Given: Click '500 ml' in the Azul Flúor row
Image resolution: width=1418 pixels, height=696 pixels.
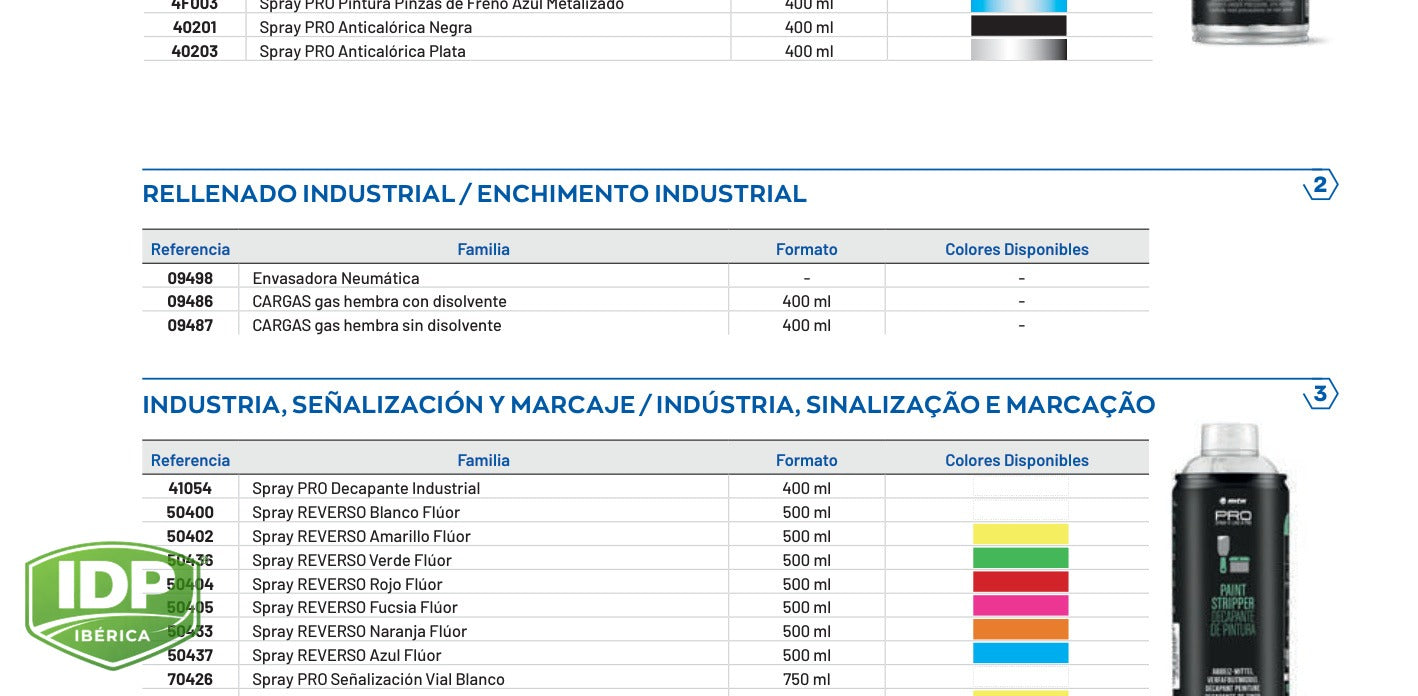Looking at the screenshot, I should [x=806, y=655].
